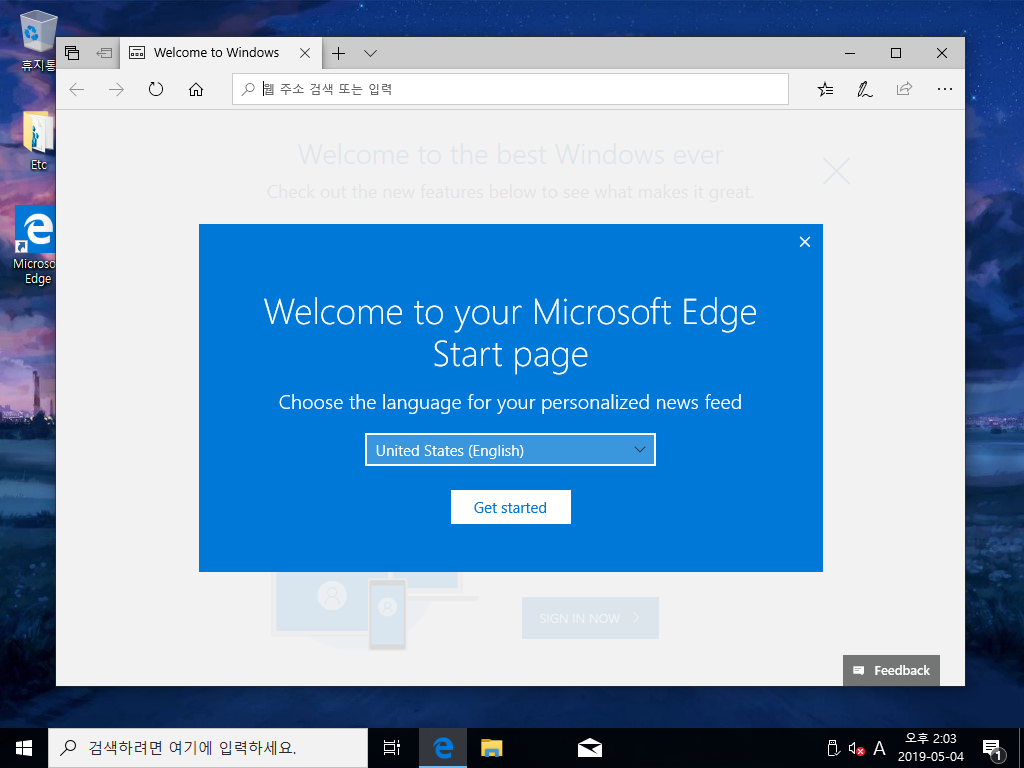Go forward to next page

coord(116,89)
